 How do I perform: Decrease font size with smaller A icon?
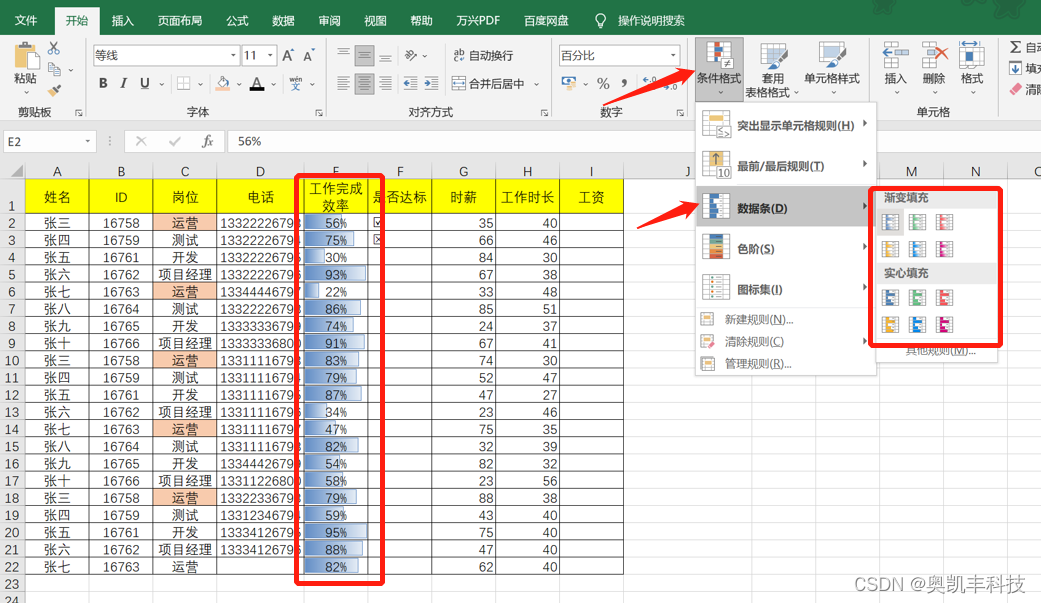point(309,55)
